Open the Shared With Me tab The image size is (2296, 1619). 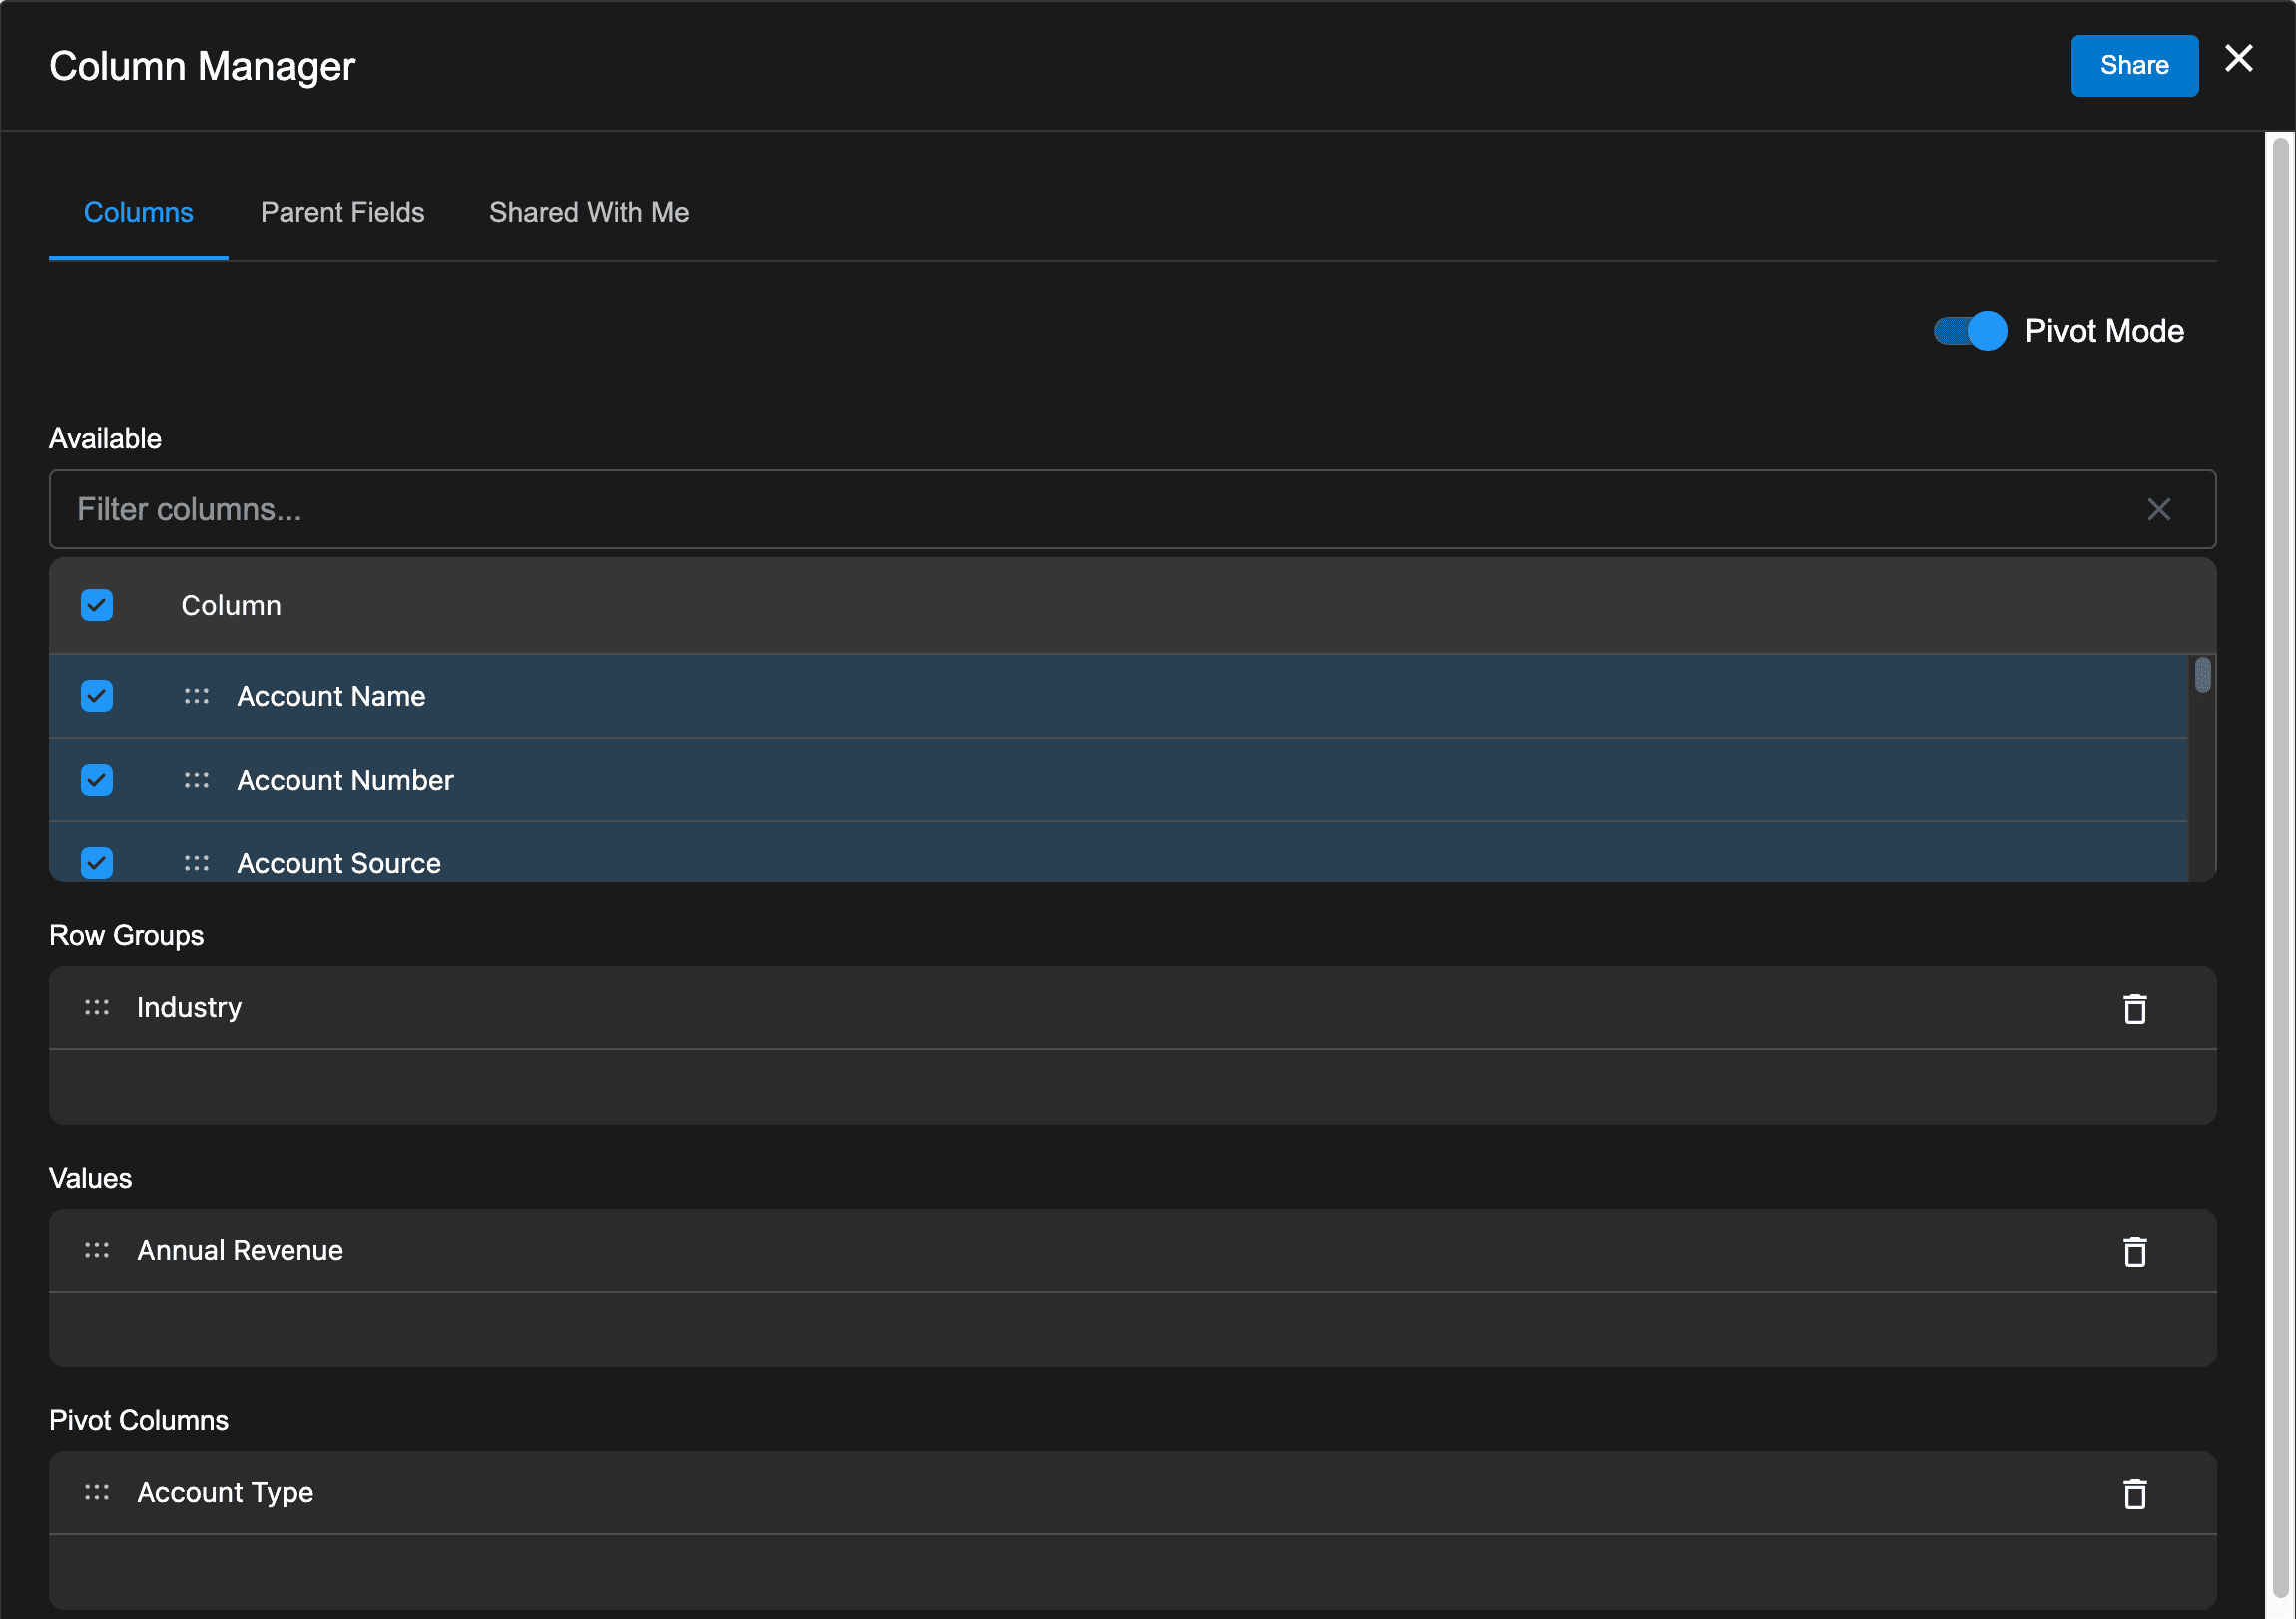588,212
